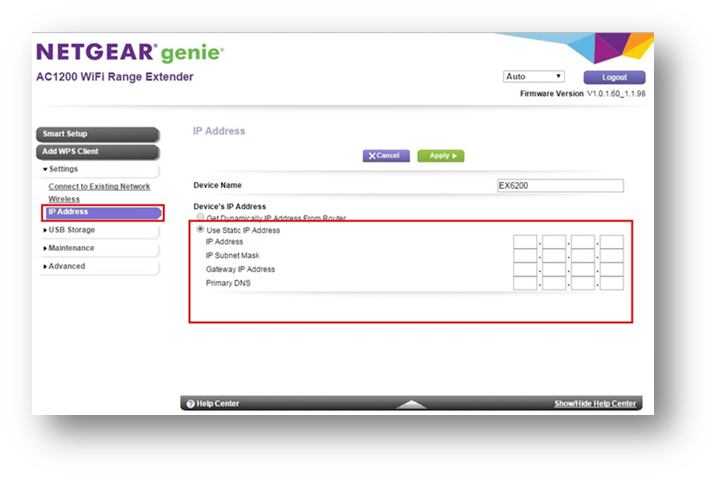Screen dimensions: 719x480
Task: Click the Device's IP Address label
Action: pos(230,206)
